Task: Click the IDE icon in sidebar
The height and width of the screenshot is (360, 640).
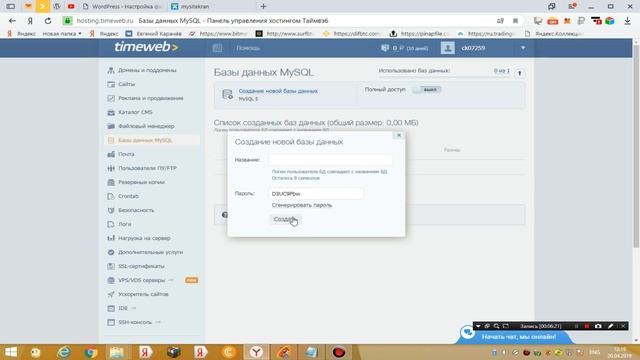Action: coord(111,308)
